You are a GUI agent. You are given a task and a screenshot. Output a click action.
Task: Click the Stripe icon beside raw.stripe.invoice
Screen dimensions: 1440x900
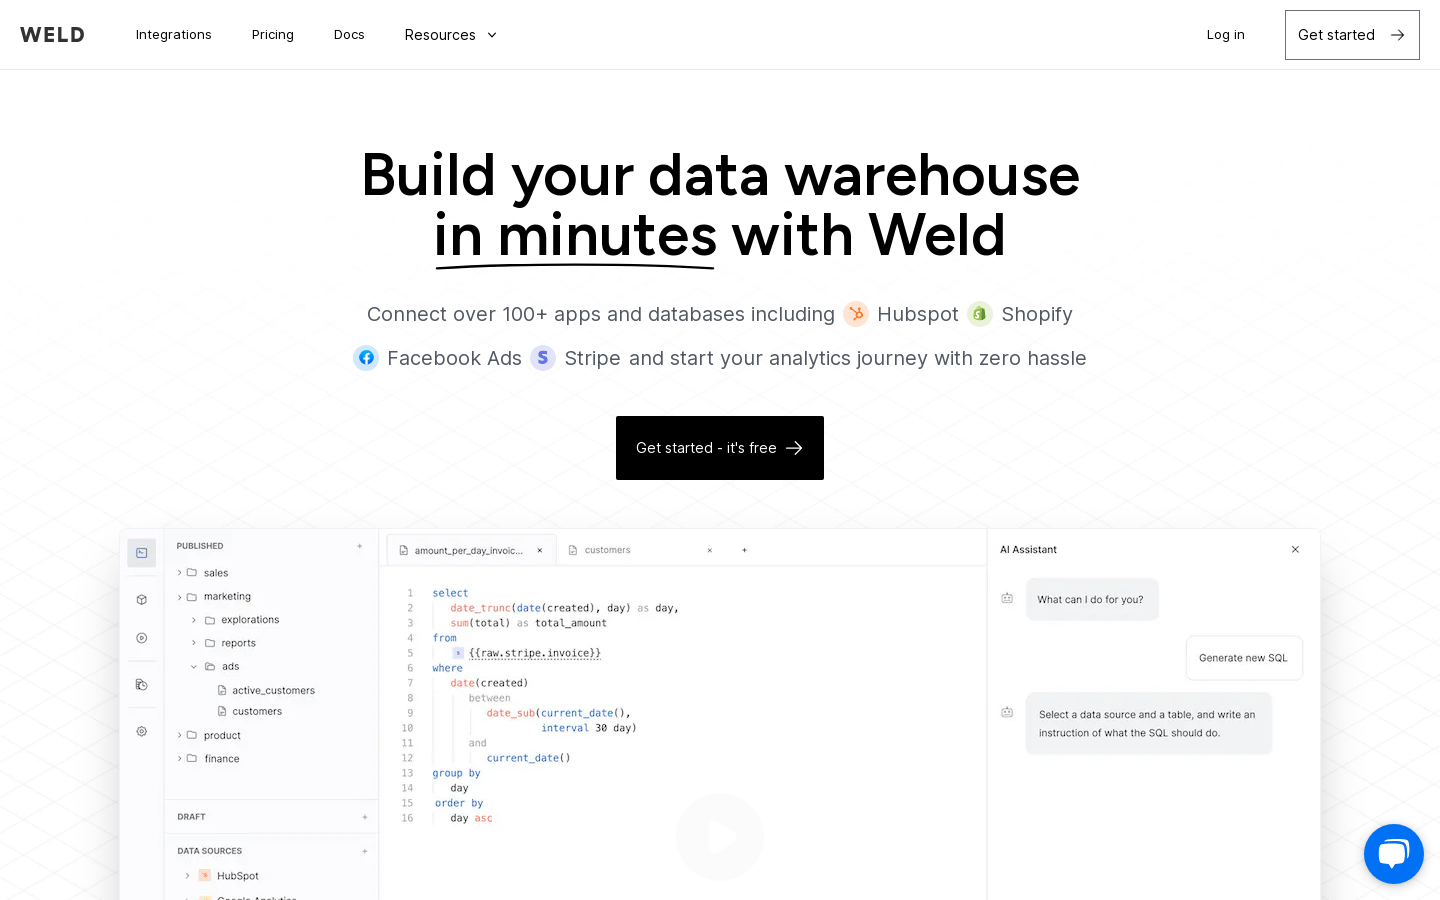click(458, 653)
